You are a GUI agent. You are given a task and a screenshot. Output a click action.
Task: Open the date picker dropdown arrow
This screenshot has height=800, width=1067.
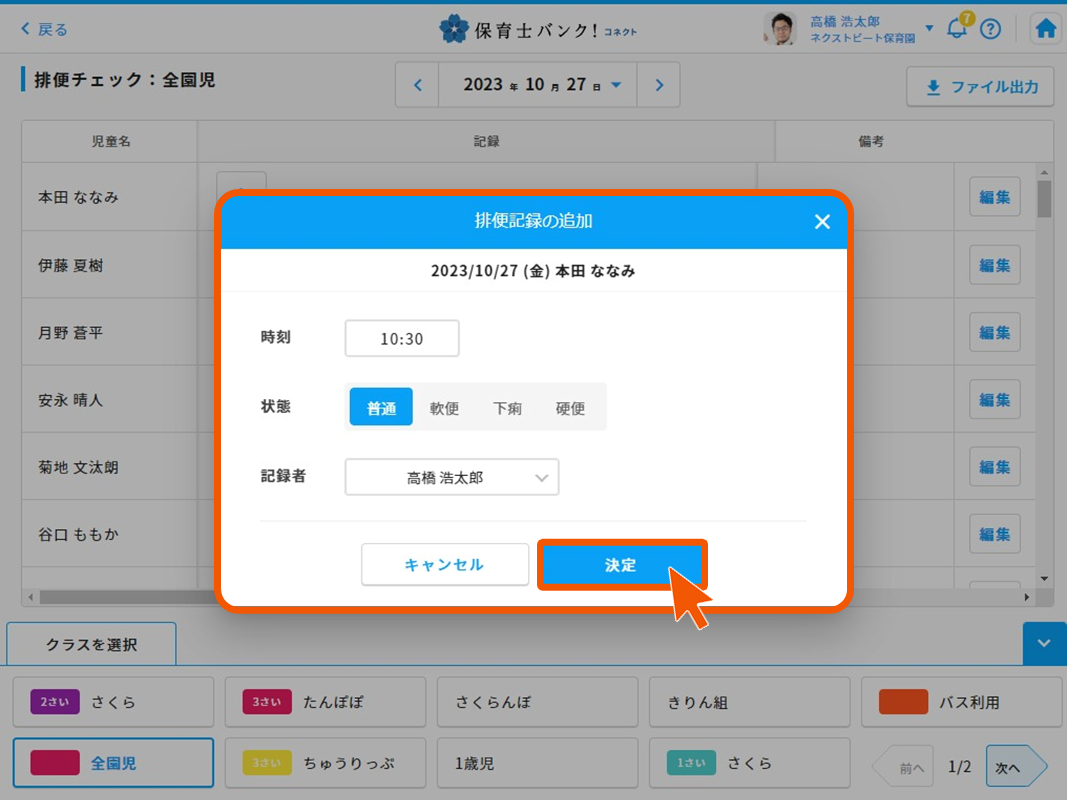coord(616,85)
